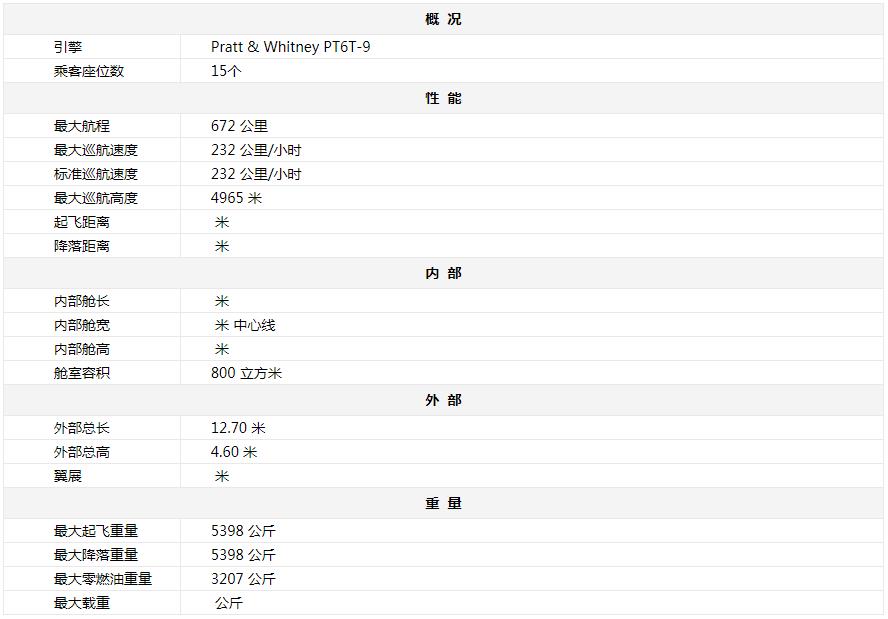Select the Pratt & Whitney PT6T-9 engine value

pyautogui.click(x=291, y=47)
